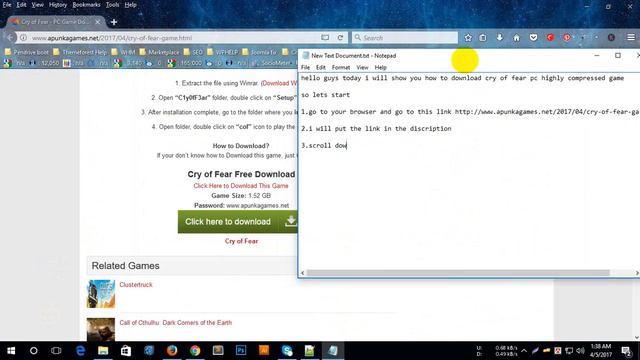Viewport: 640px width, 360px height.
Task: Open Illustrator from taskbar
Action: 264,351
